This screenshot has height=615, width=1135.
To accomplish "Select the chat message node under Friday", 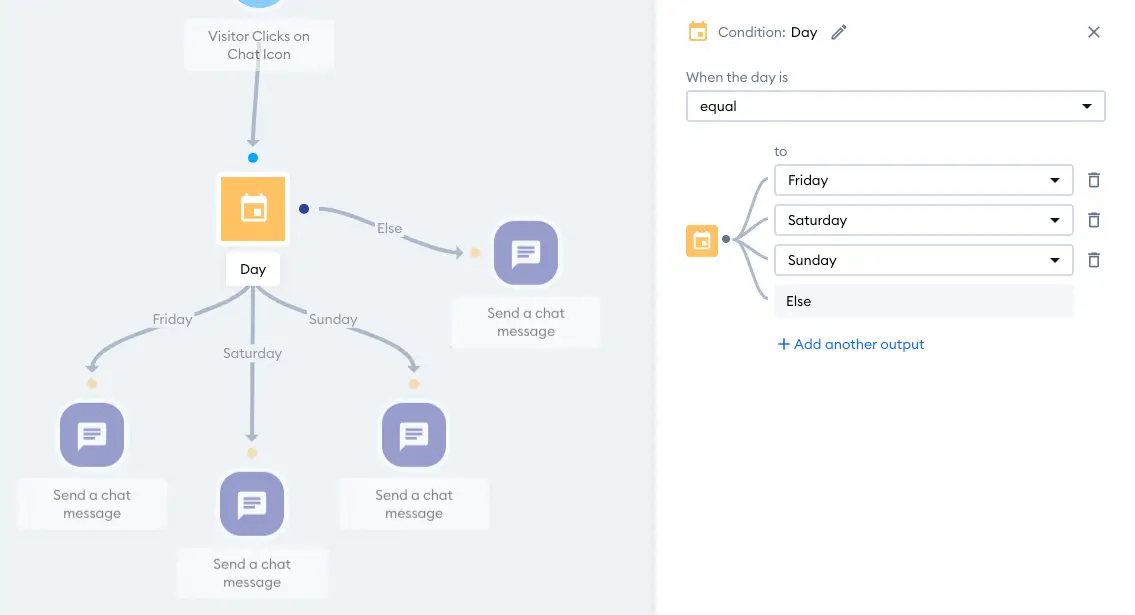I will [x=92, y=435].
